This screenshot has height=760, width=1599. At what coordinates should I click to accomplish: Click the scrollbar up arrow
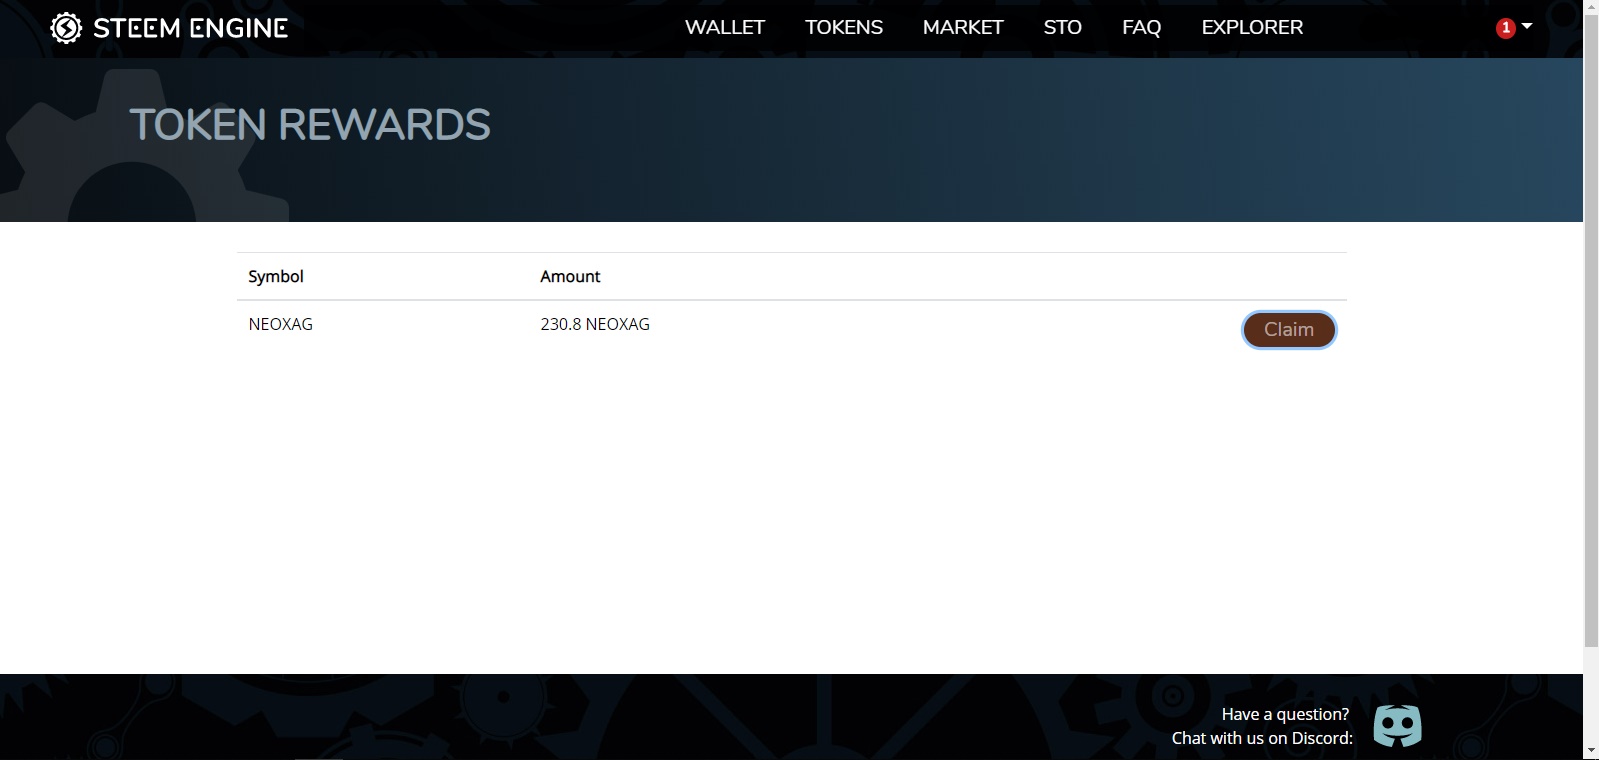(x=1591, y=8)
